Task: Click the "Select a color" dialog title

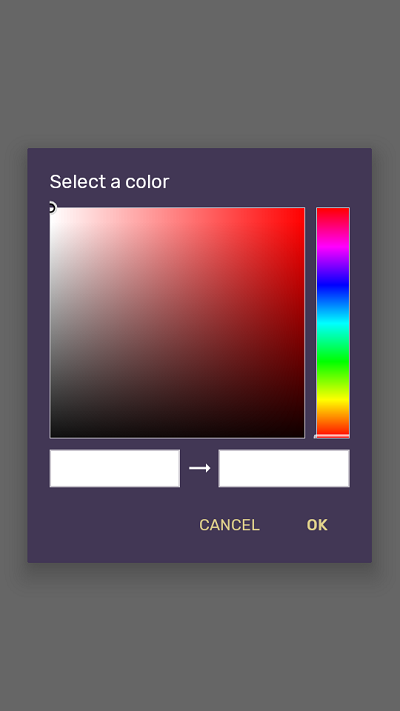Action: (x=109, y=181)
